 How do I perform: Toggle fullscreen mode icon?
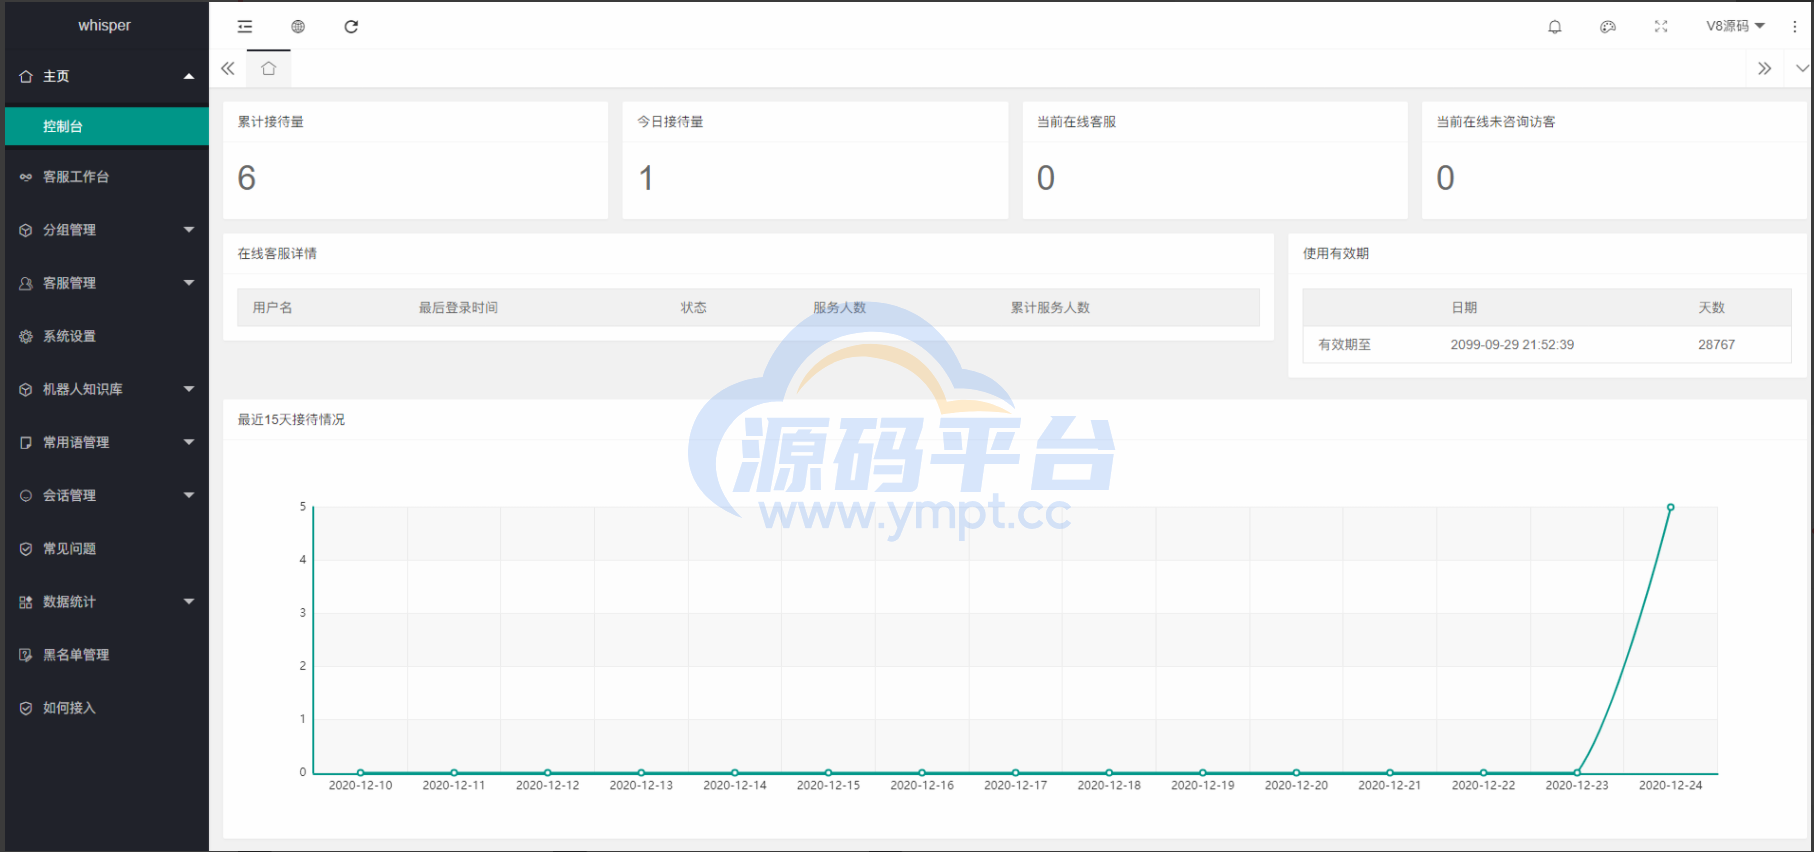point(1661,27)
